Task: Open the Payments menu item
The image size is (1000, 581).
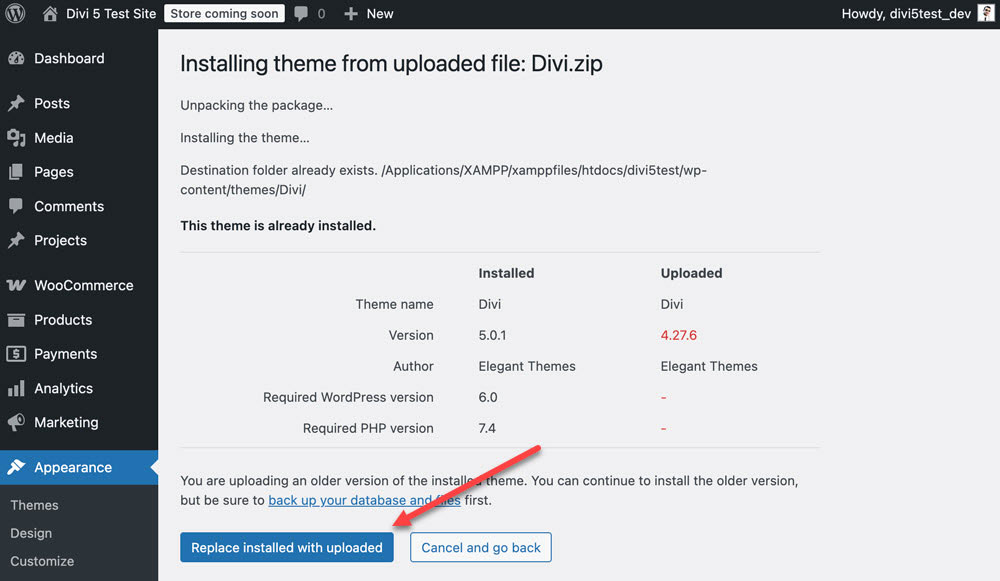Action: coord(66,354)
